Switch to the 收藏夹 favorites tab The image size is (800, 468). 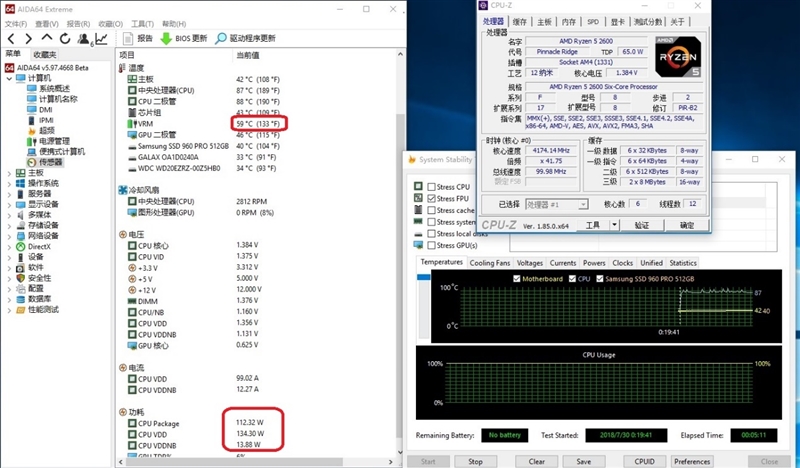tap(44, 55)
